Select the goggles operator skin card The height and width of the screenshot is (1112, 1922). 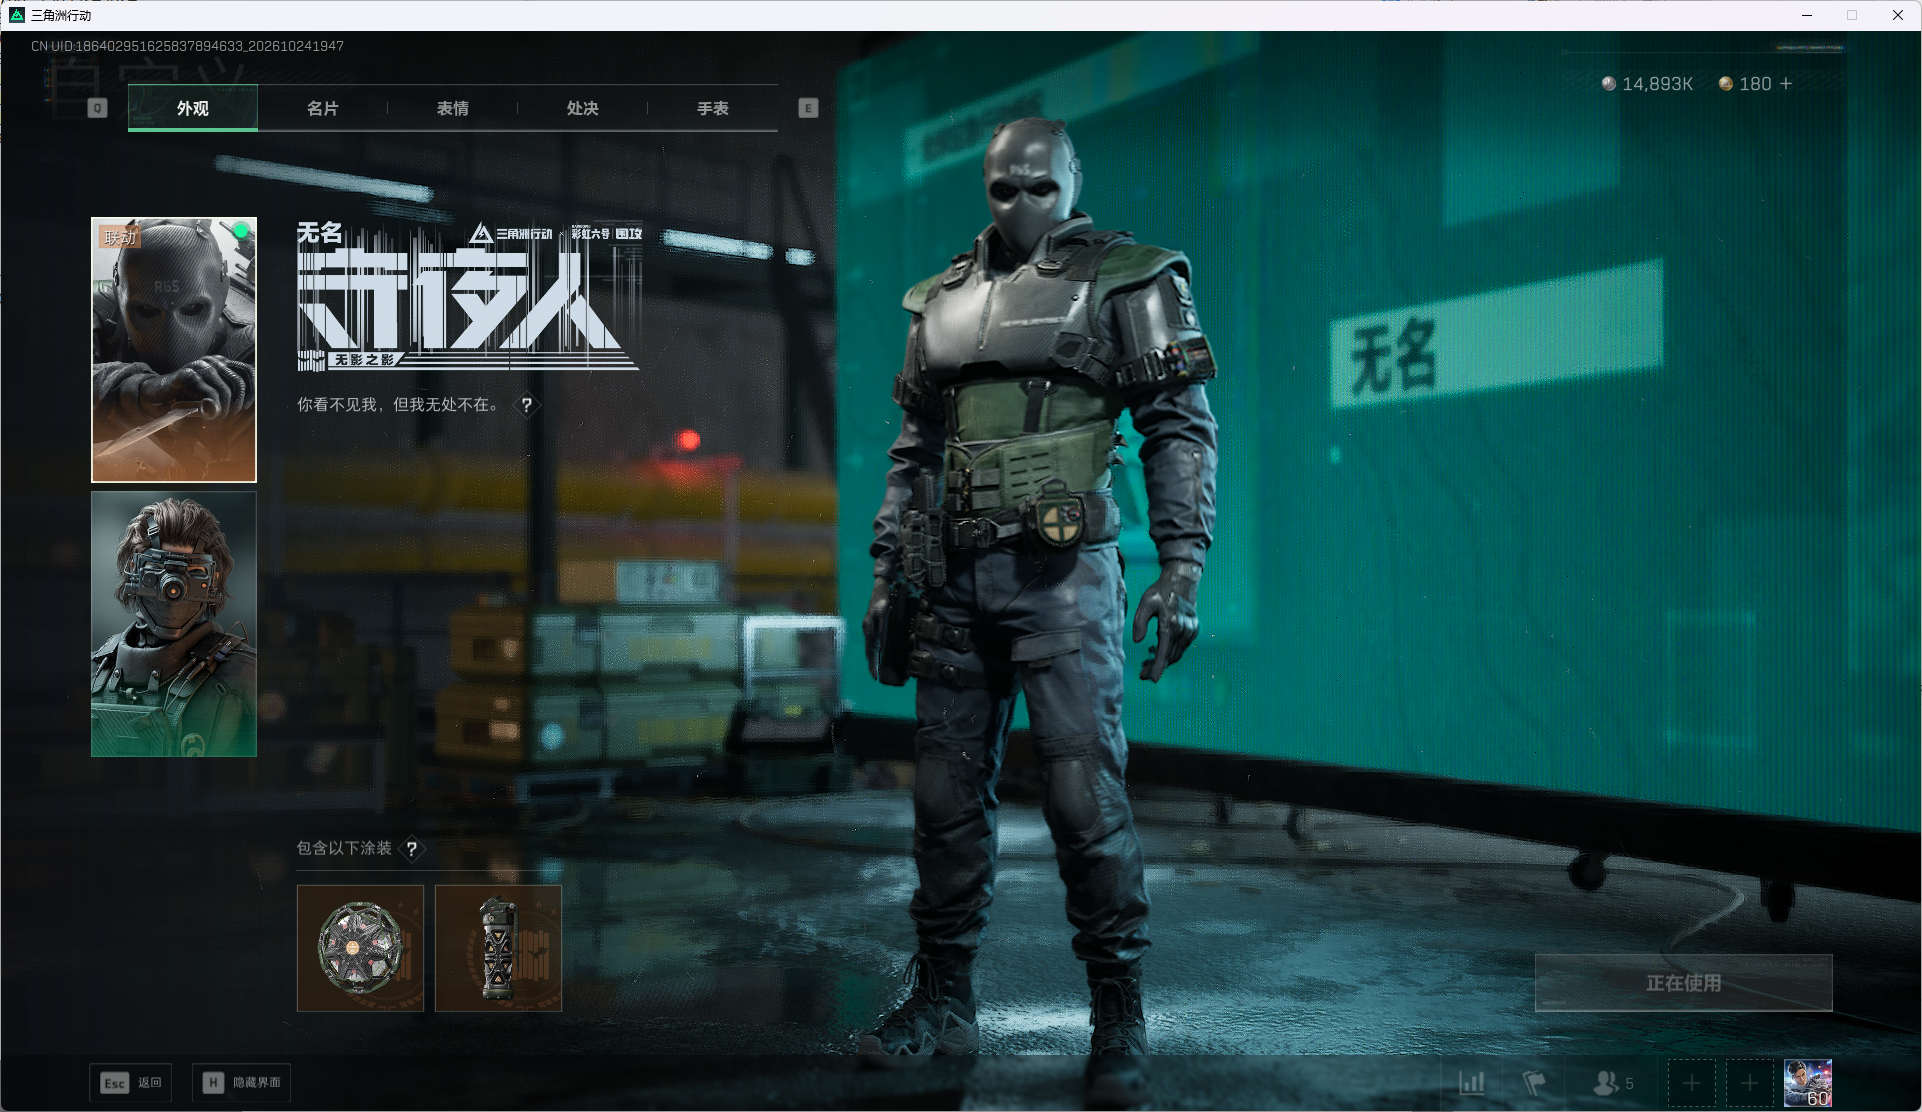174,624
